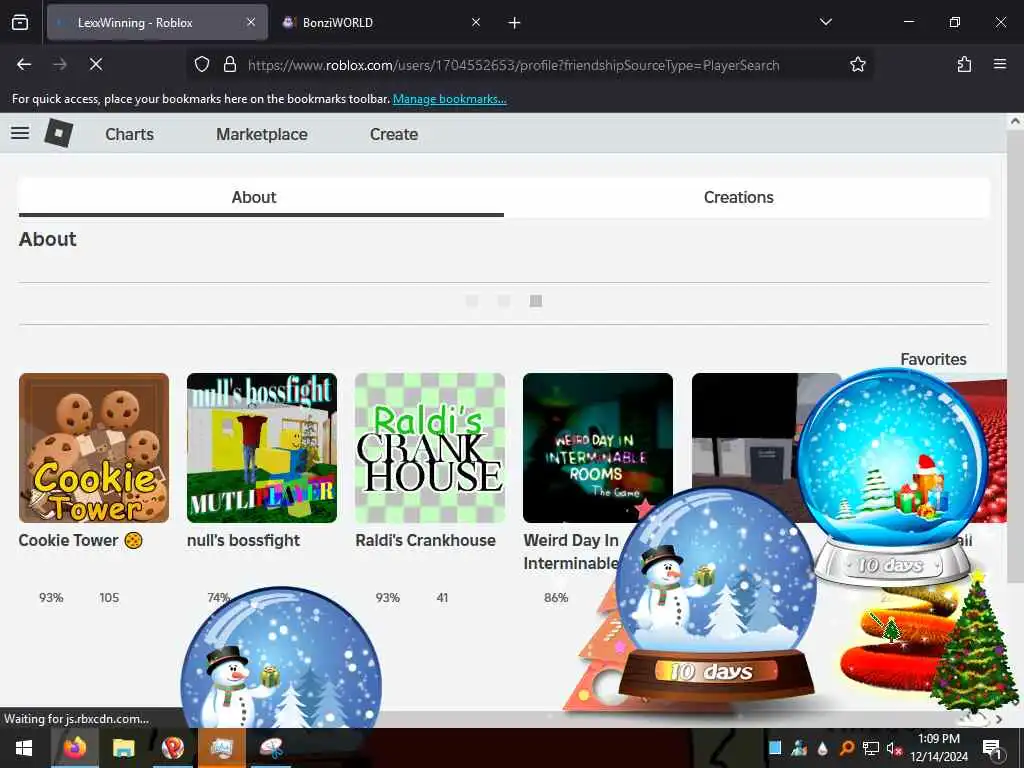Click the desktop Christmas tree widget

click(974, 643)
